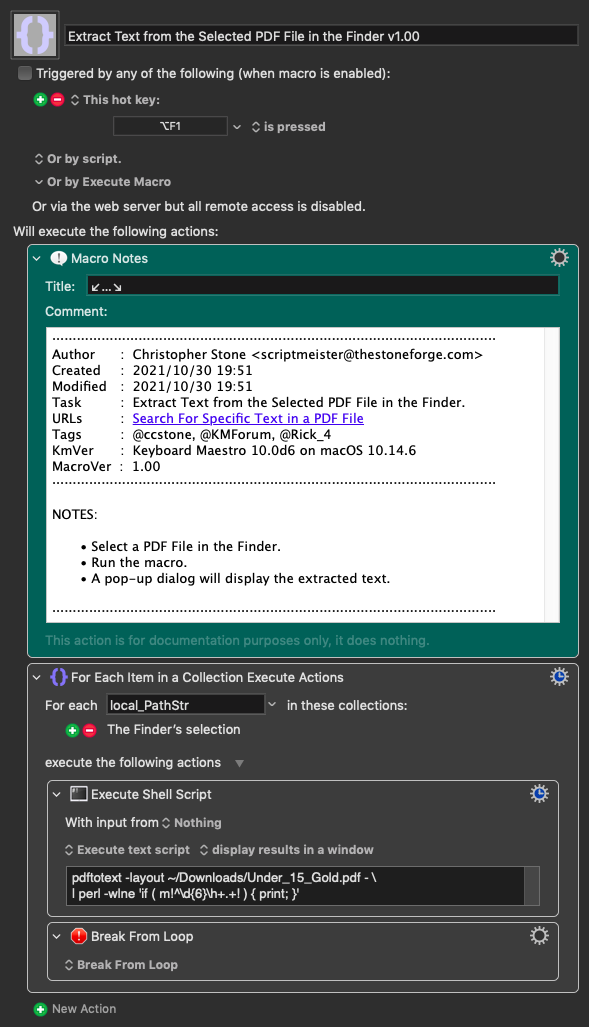The height and width of the screenshot is (1027, 589).
Task: Open gear menu of Macro Notes action
Action: [559, 258]
